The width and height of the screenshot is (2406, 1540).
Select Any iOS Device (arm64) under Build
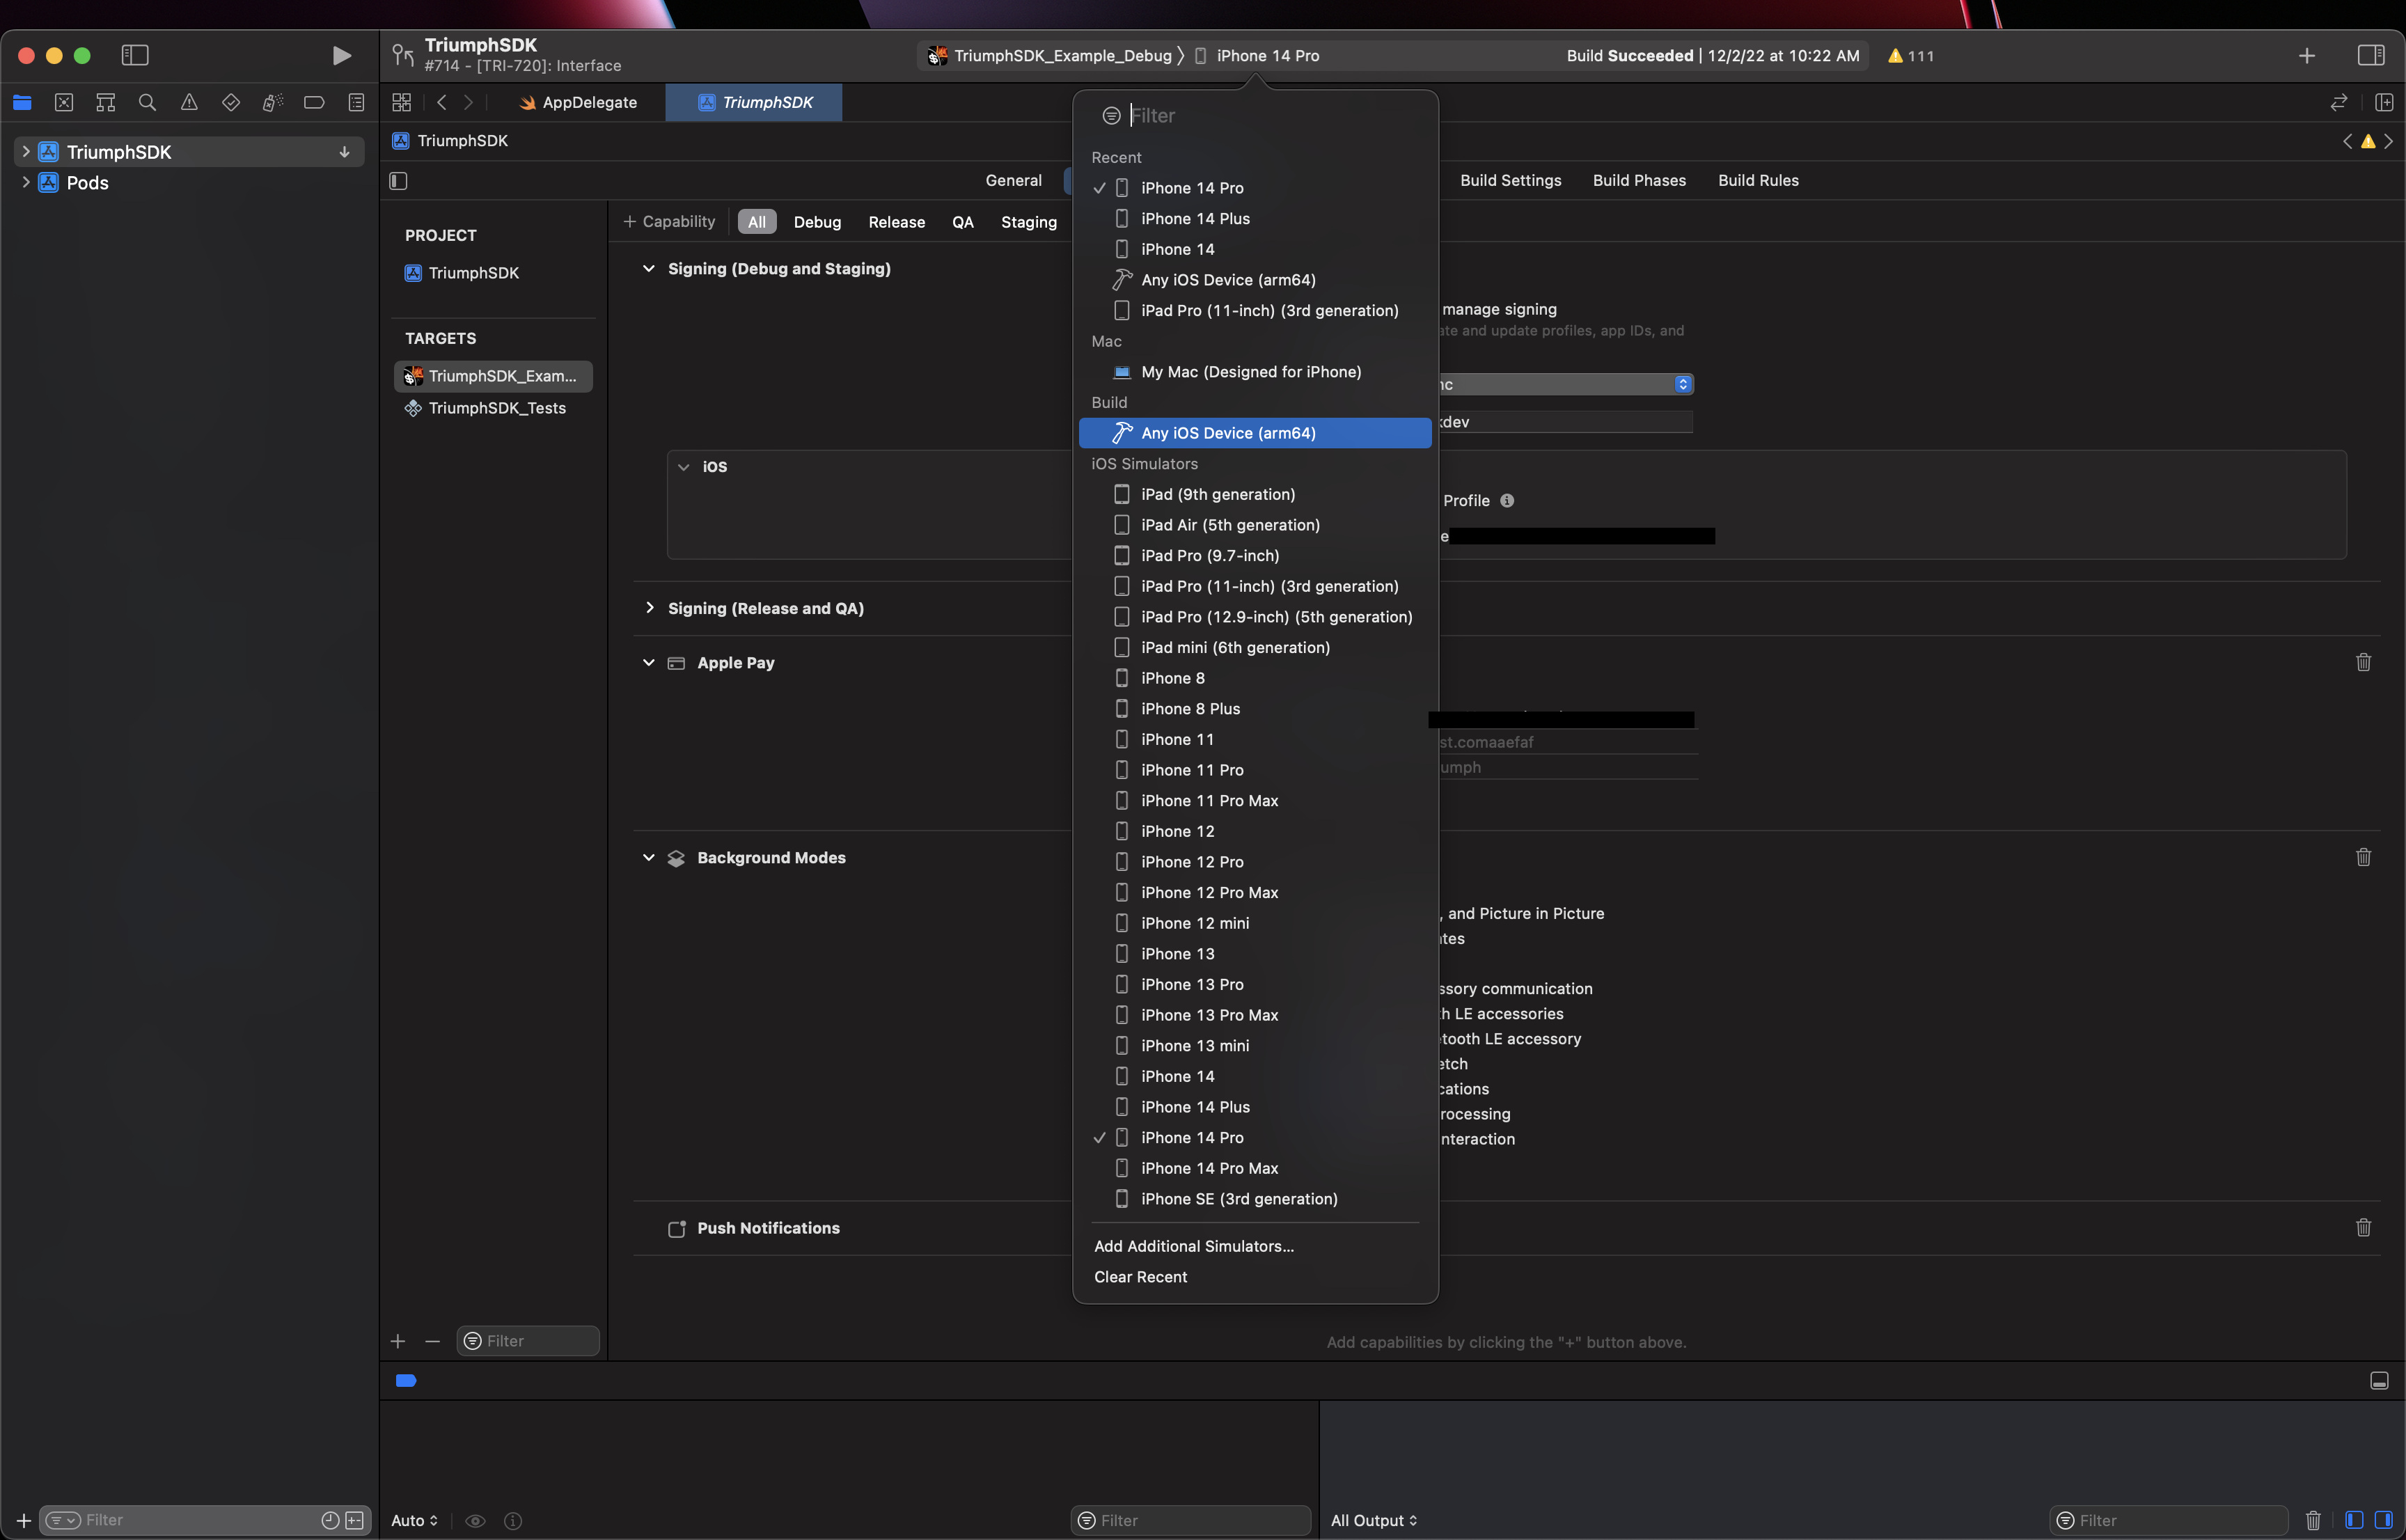pyautogui.click(x=1255, y=433)
